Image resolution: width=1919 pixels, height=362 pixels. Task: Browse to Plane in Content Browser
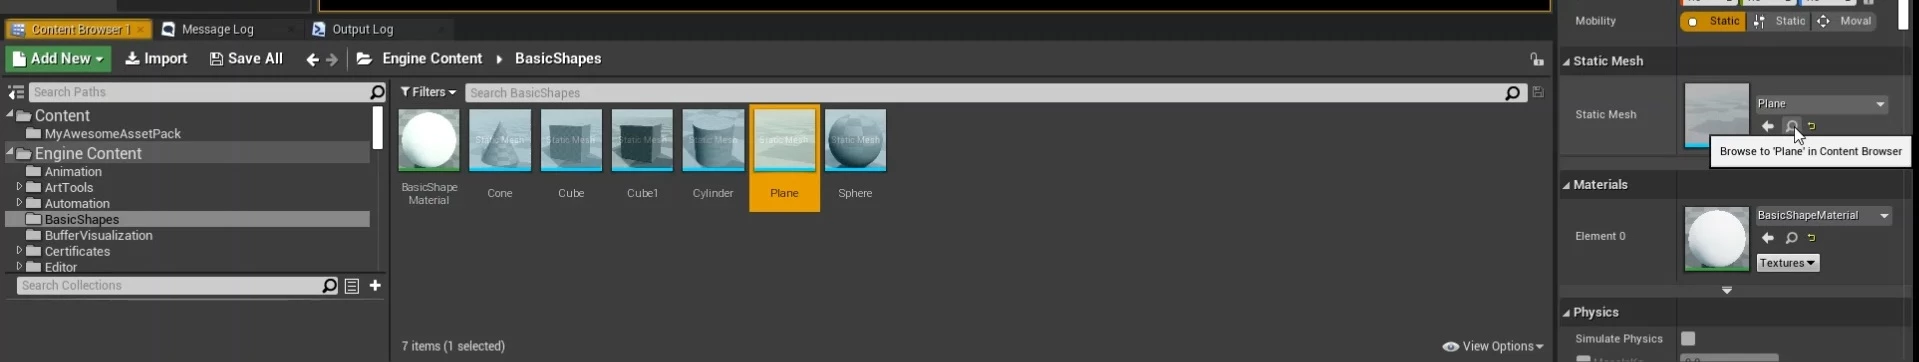coord(1792,126)
